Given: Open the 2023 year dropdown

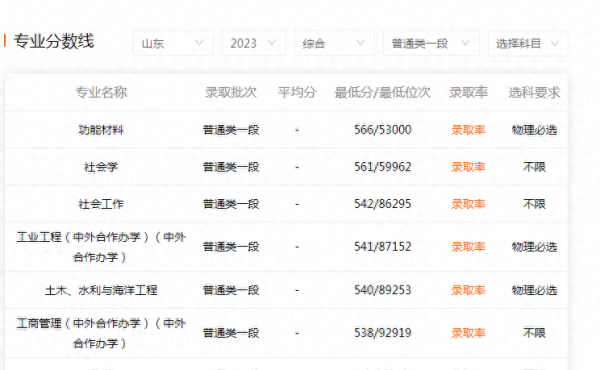Looking at the screenshot, I should [x=254, y=43].
